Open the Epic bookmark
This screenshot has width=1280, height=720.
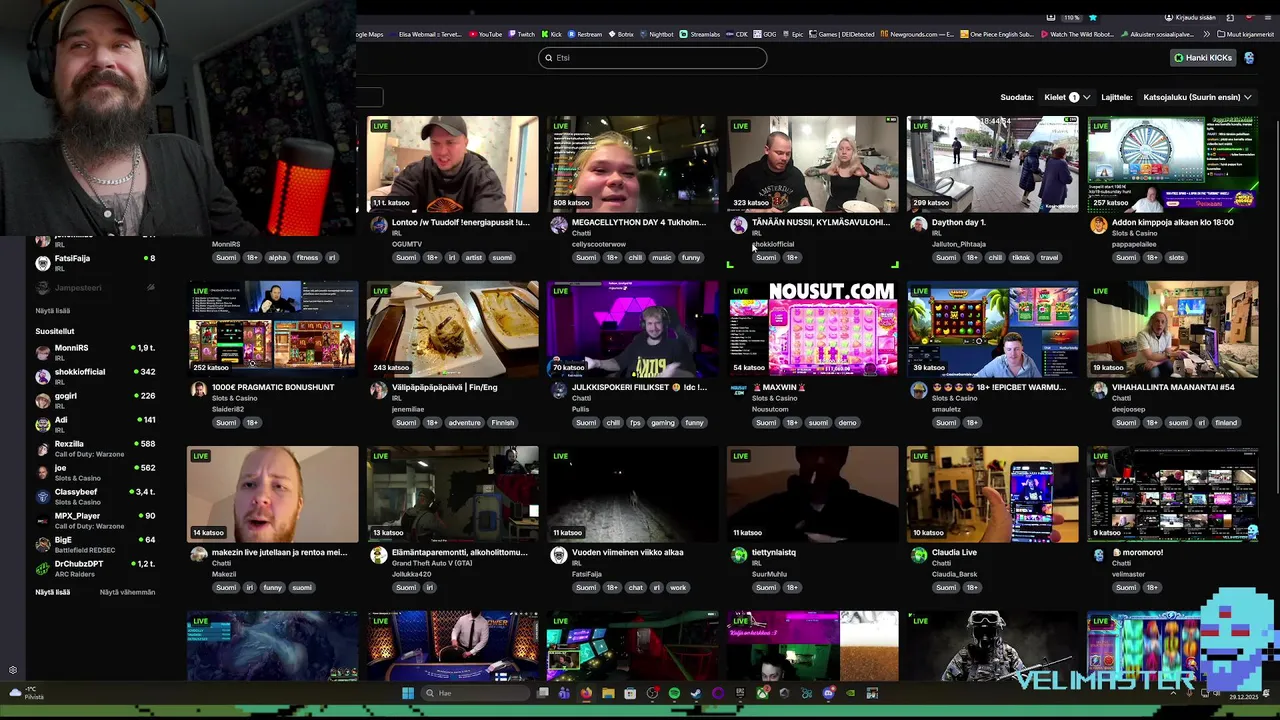point(793,34)
